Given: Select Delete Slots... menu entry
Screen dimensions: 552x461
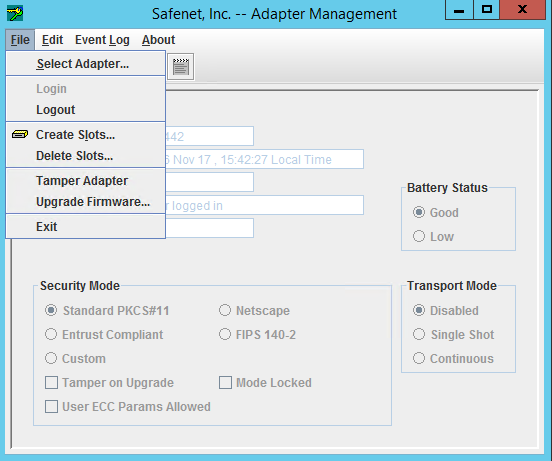Looking at the screenshot, I should [86, 156].
